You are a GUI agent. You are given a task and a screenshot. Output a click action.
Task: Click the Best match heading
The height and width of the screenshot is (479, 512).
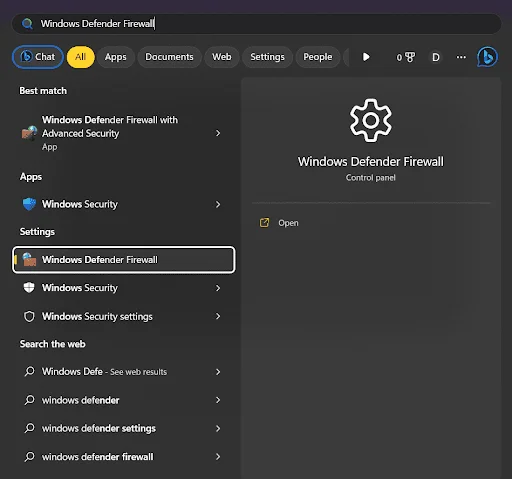coord(43,91)
